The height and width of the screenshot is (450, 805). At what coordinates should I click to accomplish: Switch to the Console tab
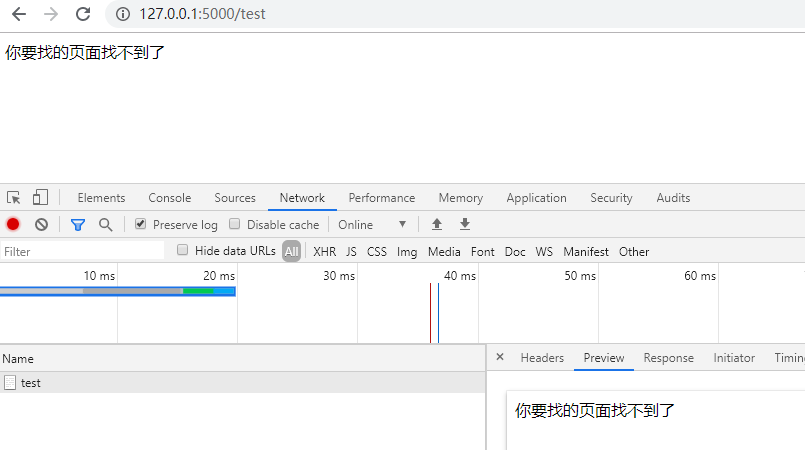coord(169,198)
